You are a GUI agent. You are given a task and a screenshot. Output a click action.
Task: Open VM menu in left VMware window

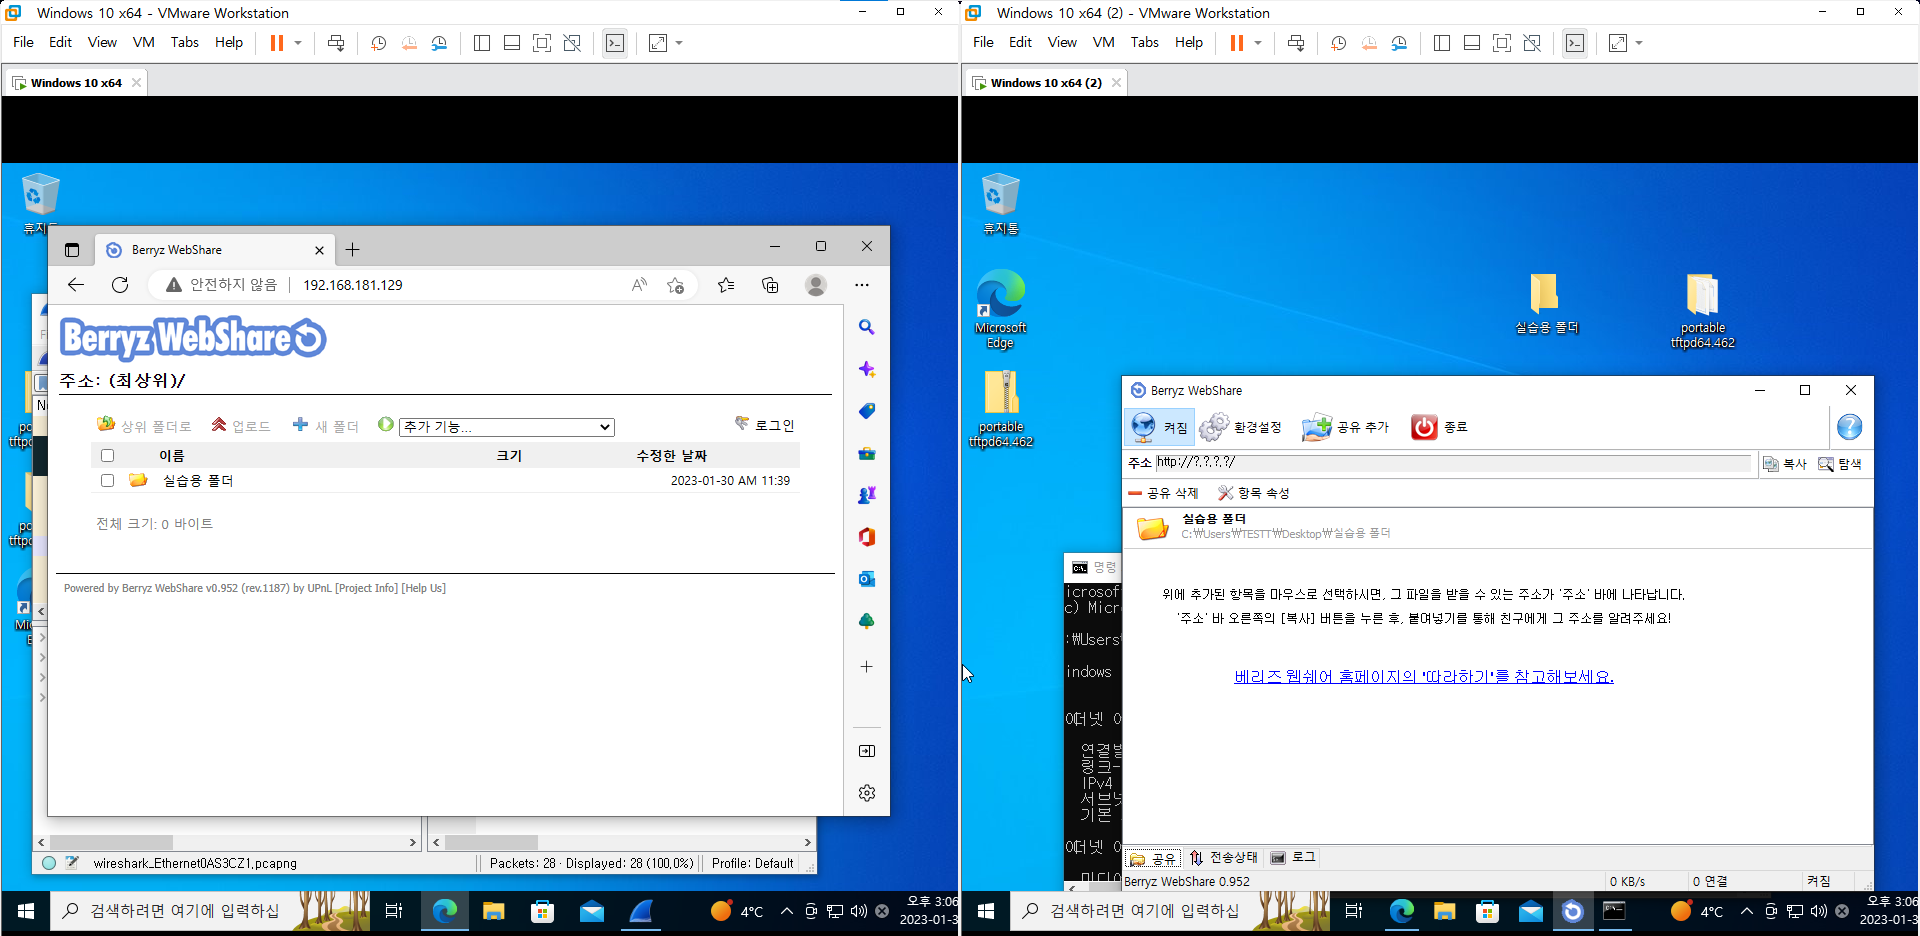point(143,42)
